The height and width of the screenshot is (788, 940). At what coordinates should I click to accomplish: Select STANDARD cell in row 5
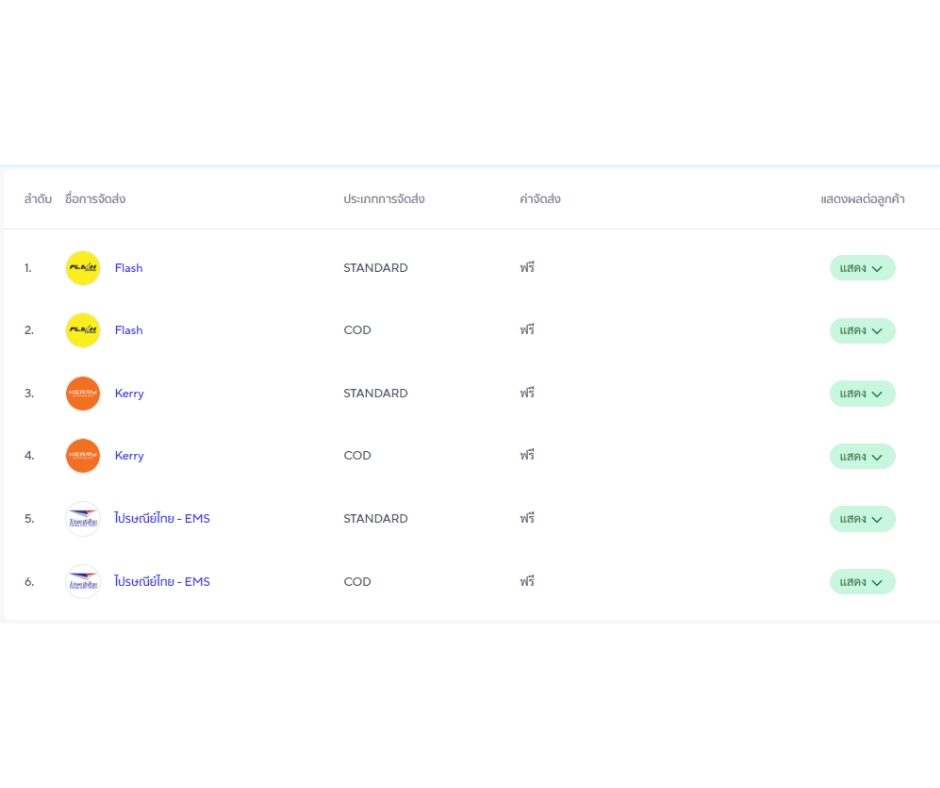(x=375, y=519)
